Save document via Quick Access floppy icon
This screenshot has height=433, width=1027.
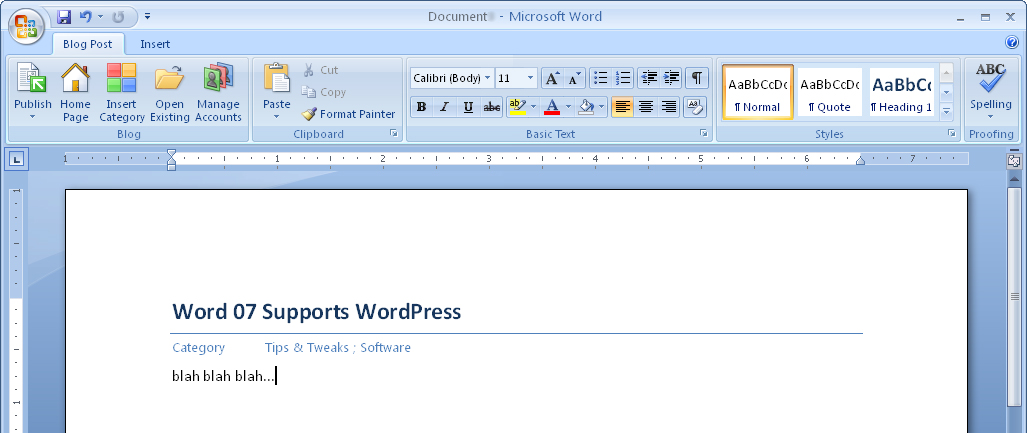[64, 16]
